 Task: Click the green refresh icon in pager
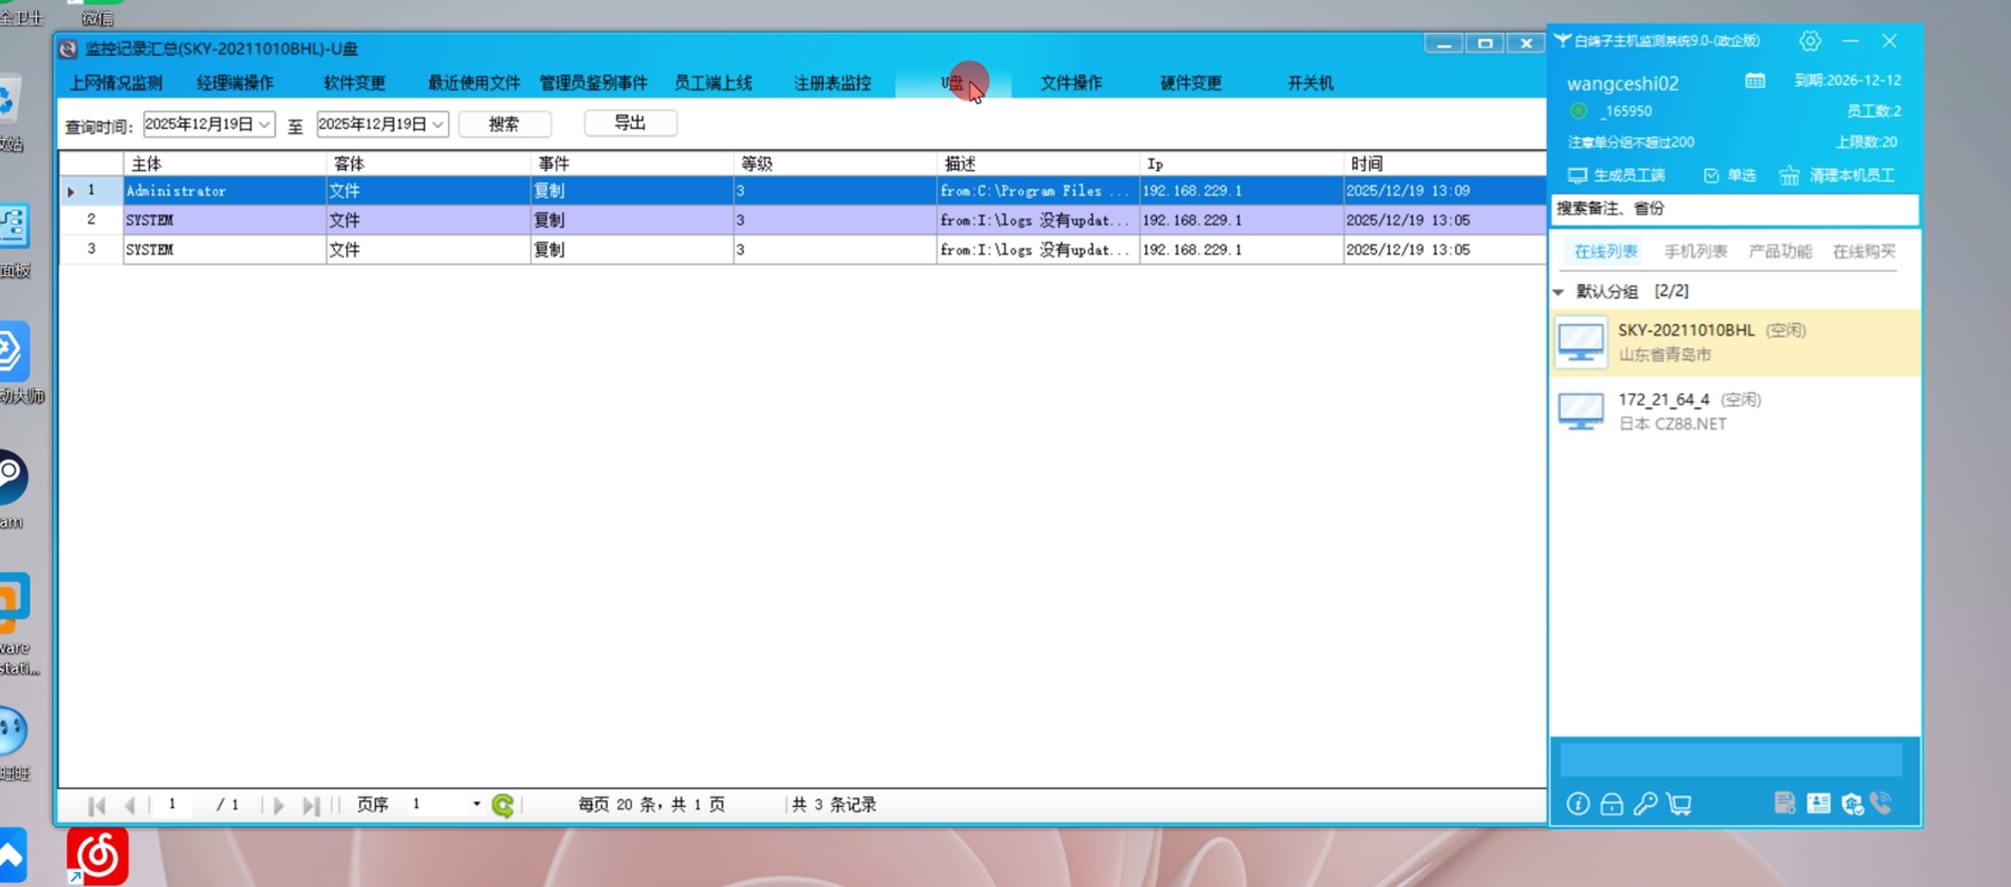point(503,805)
